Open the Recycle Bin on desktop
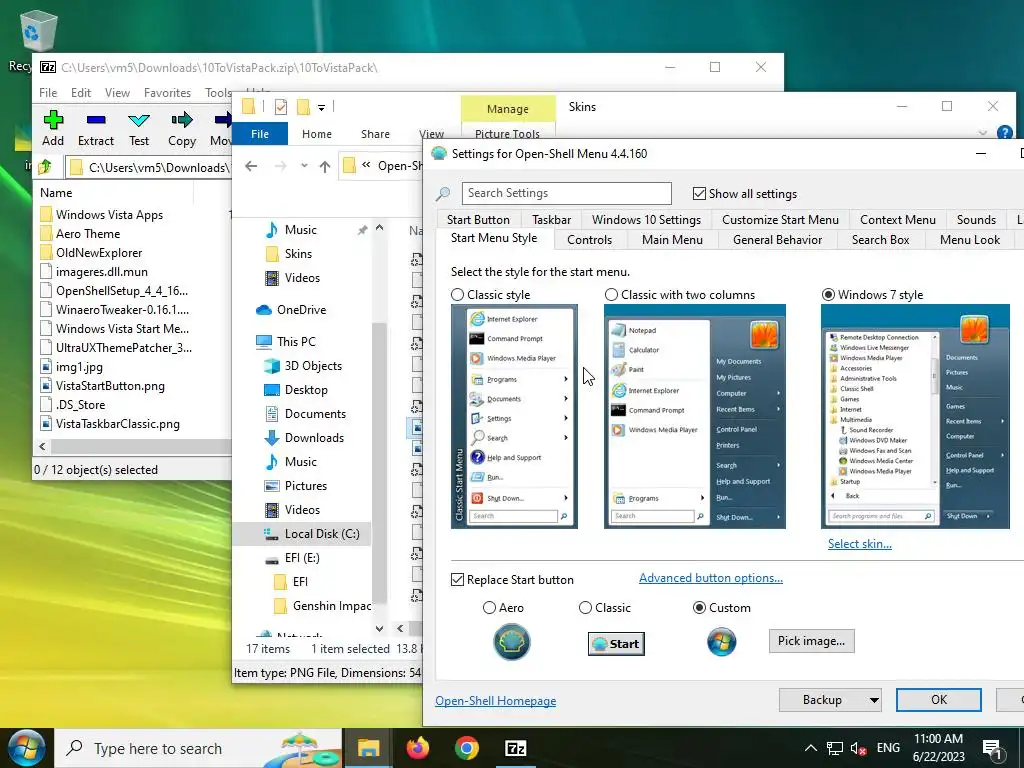 click(39, 31)
